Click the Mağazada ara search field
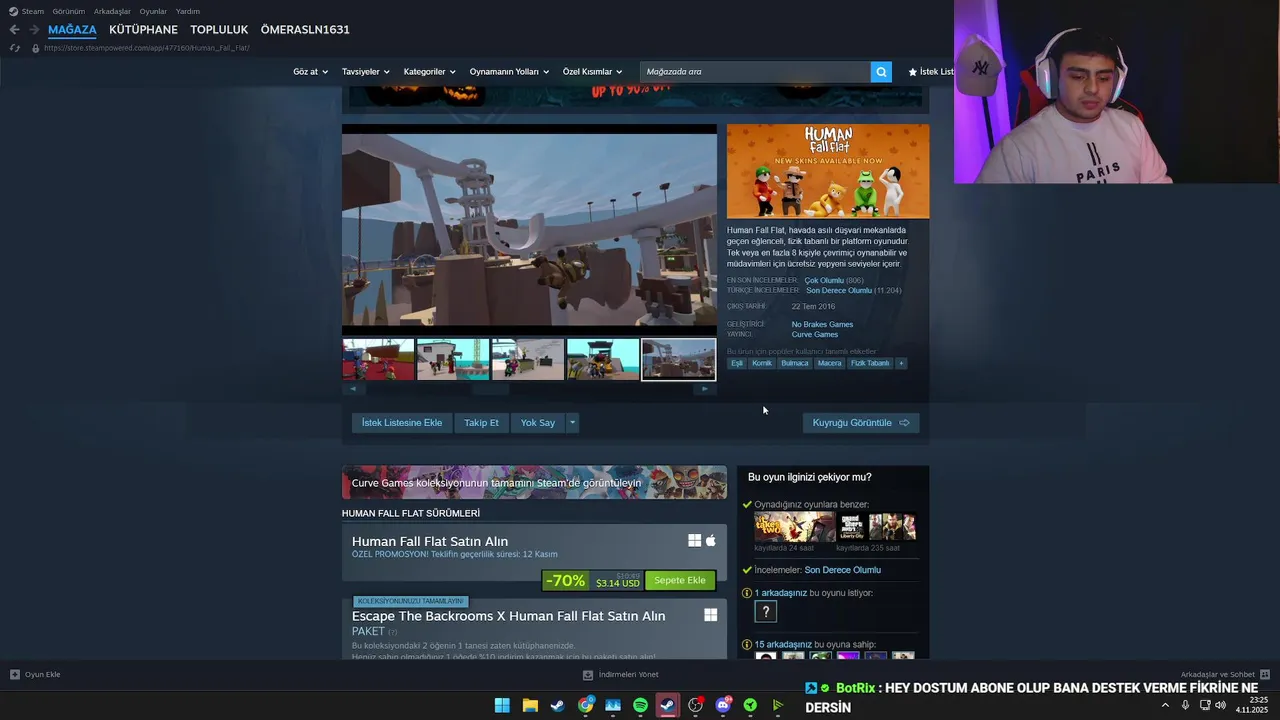 point(755,72)
